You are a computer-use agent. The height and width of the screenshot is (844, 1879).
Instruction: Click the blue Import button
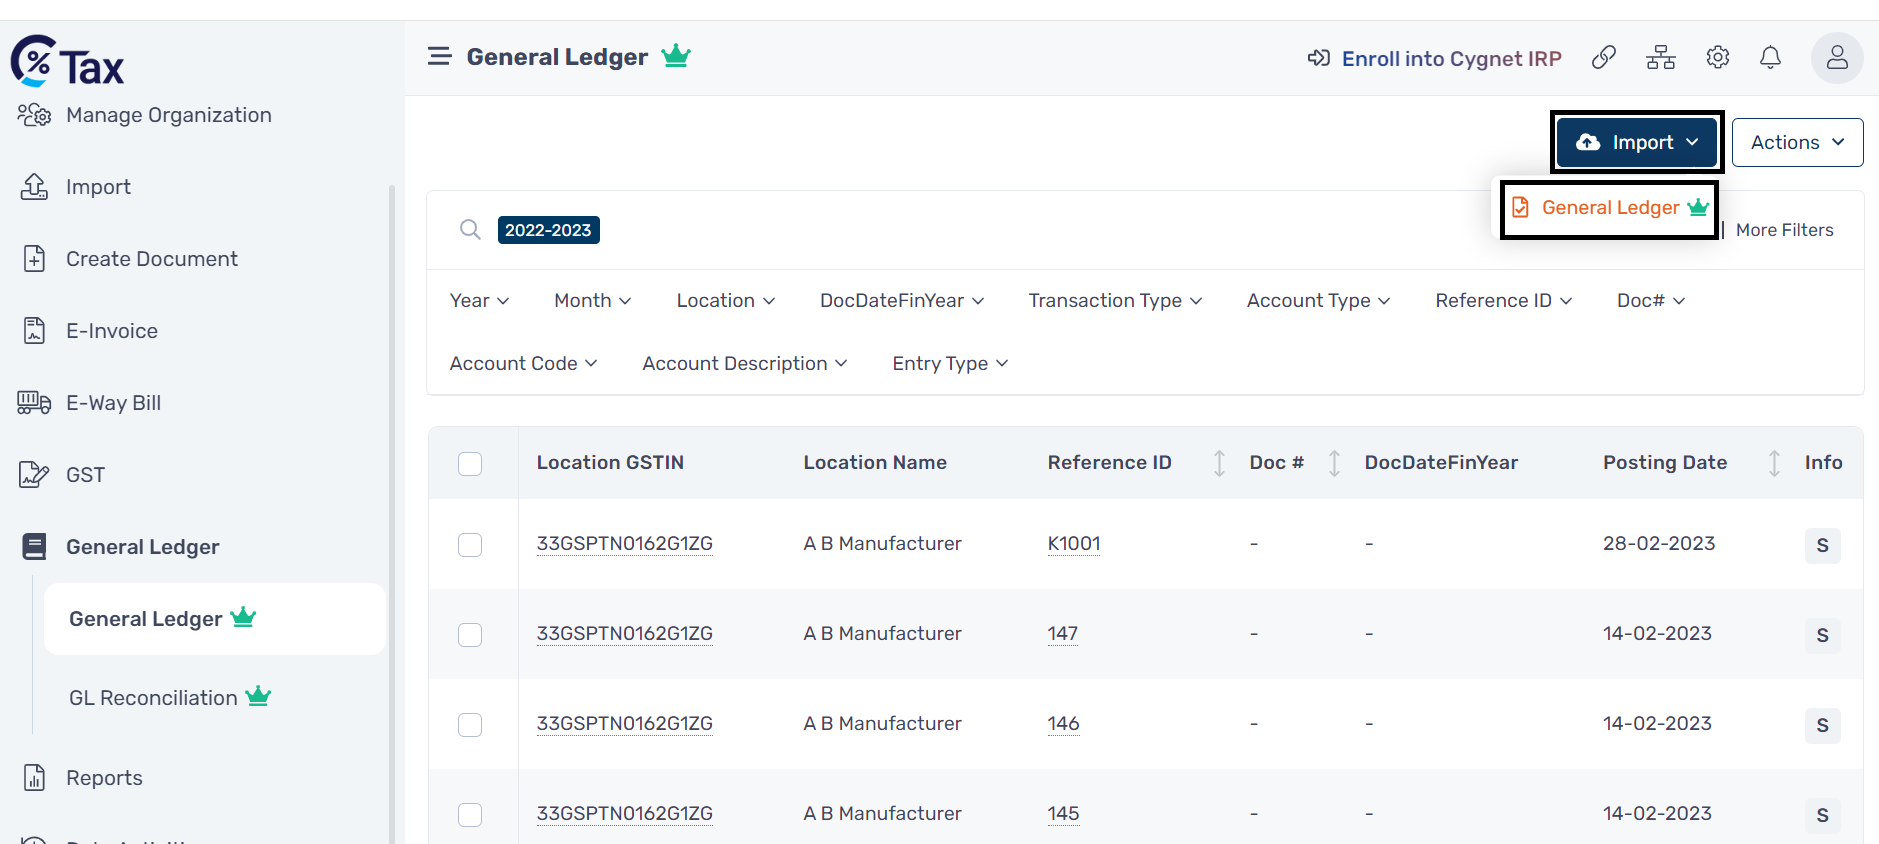(1637, 142)
